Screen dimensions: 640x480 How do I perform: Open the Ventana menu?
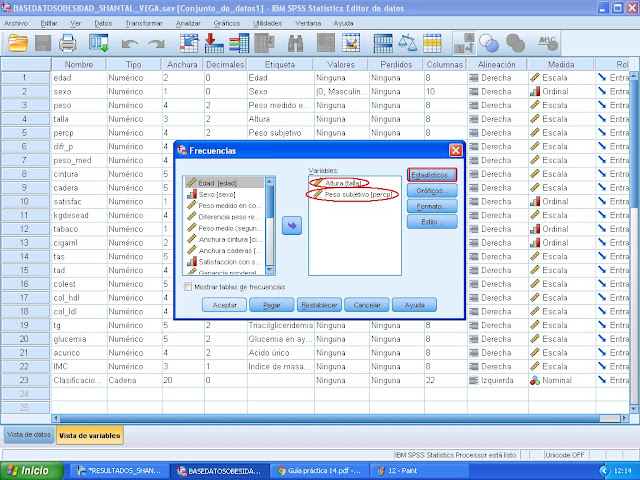coord(308,23)
